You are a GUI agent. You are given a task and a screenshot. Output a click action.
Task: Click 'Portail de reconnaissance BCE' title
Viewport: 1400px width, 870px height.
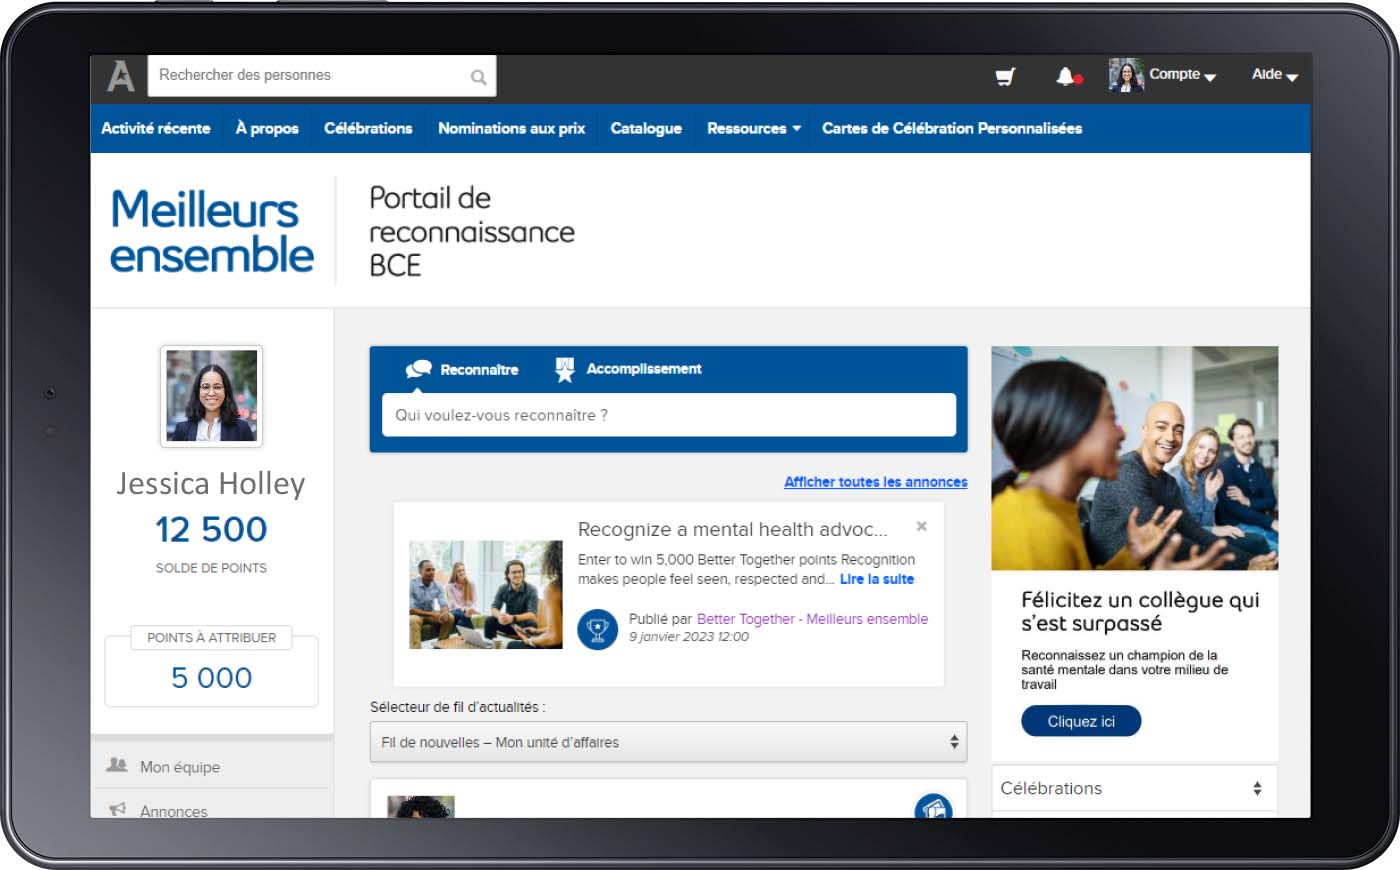click(472, 231)
